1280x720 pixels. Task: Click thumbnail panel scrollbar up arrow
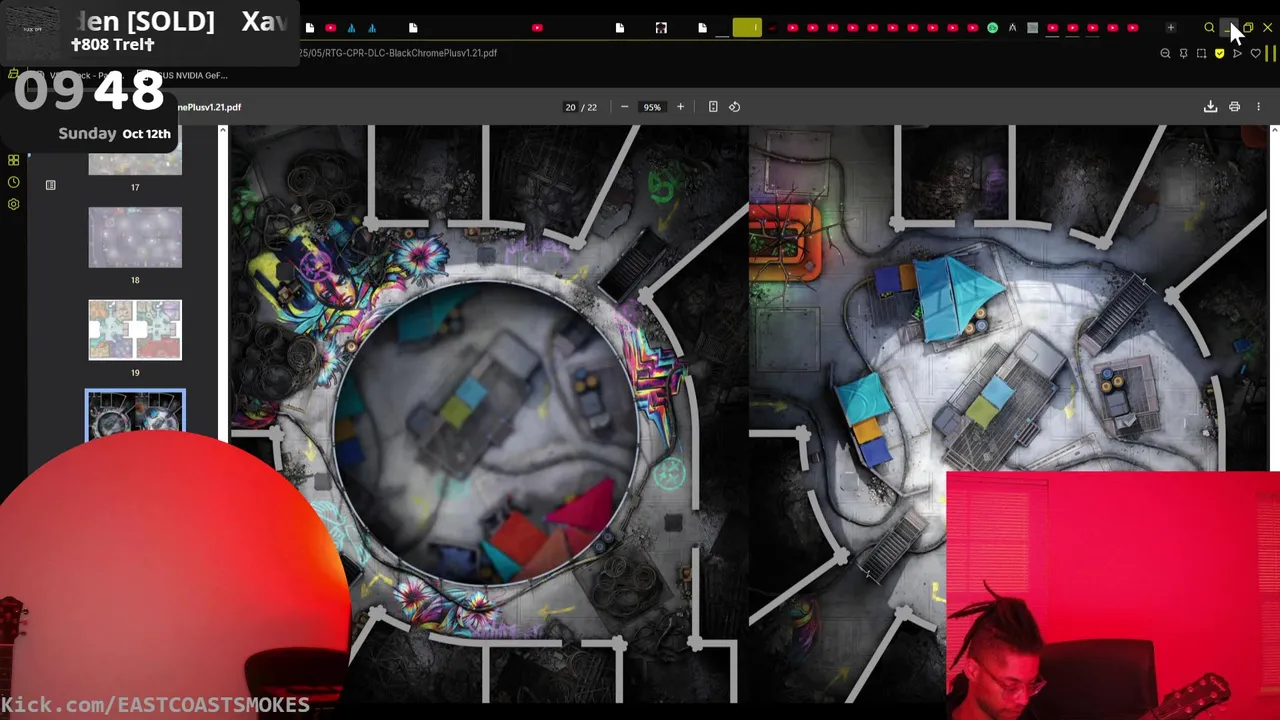tap(223, 131)
